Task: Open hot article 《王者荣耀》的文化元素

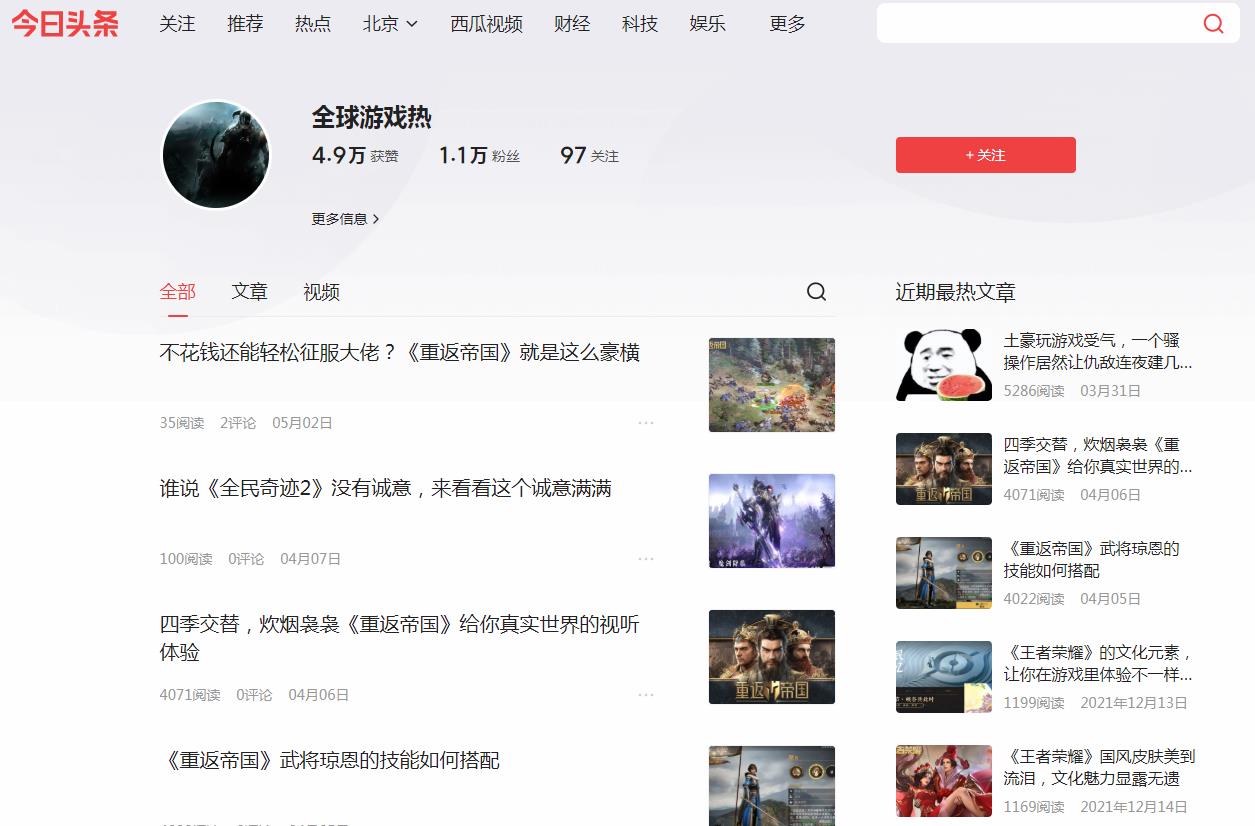Action: pyautogui.click(x=1098, y=663)
